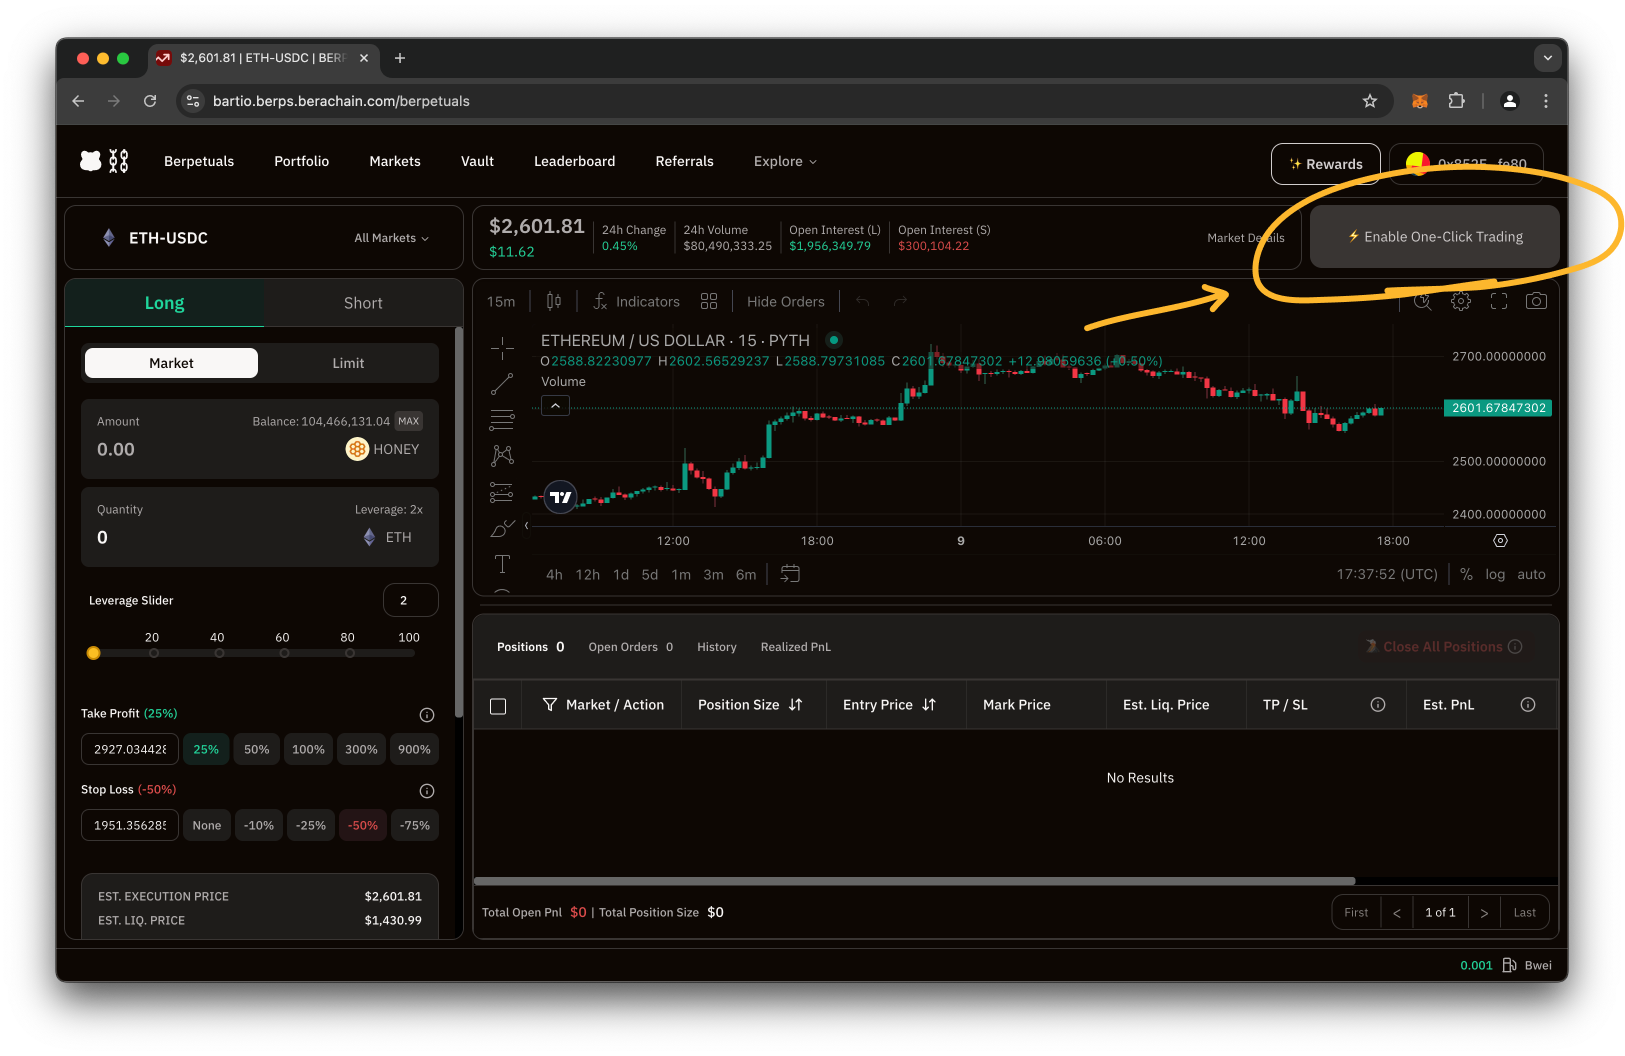
Task: Open chart quick search
Action: (1422, 301)
